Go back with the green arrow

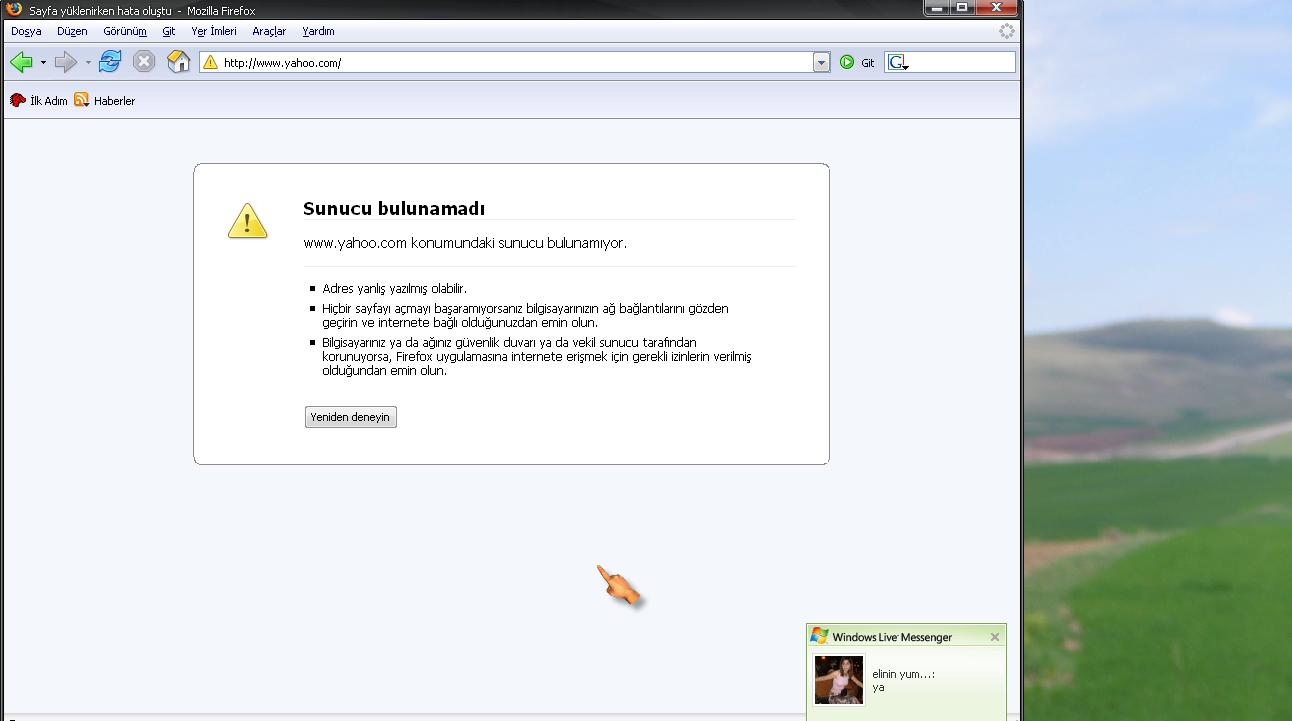pos(20,62)
